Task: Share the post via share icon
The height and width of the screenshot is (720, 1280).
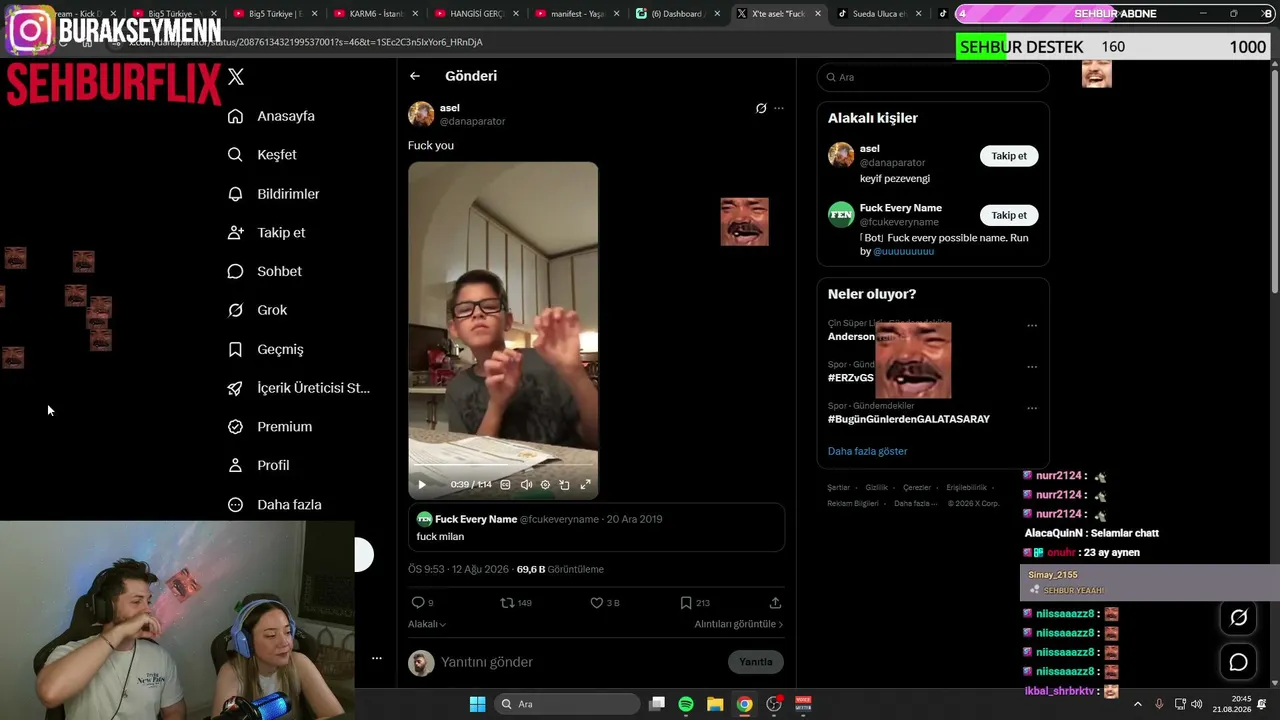Action: pyautogui.click(x=775, y=603)
